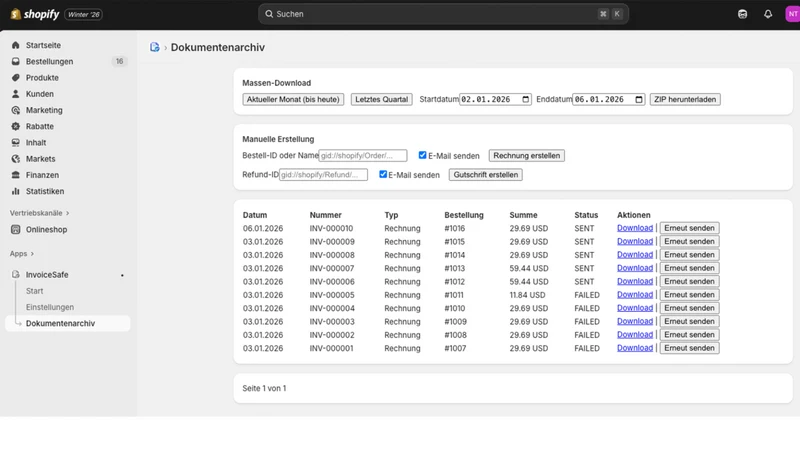The width and height of the screenshot is (800, 450).
Task: Click FAILED status of INV-000003
Action: pos(587,321)
